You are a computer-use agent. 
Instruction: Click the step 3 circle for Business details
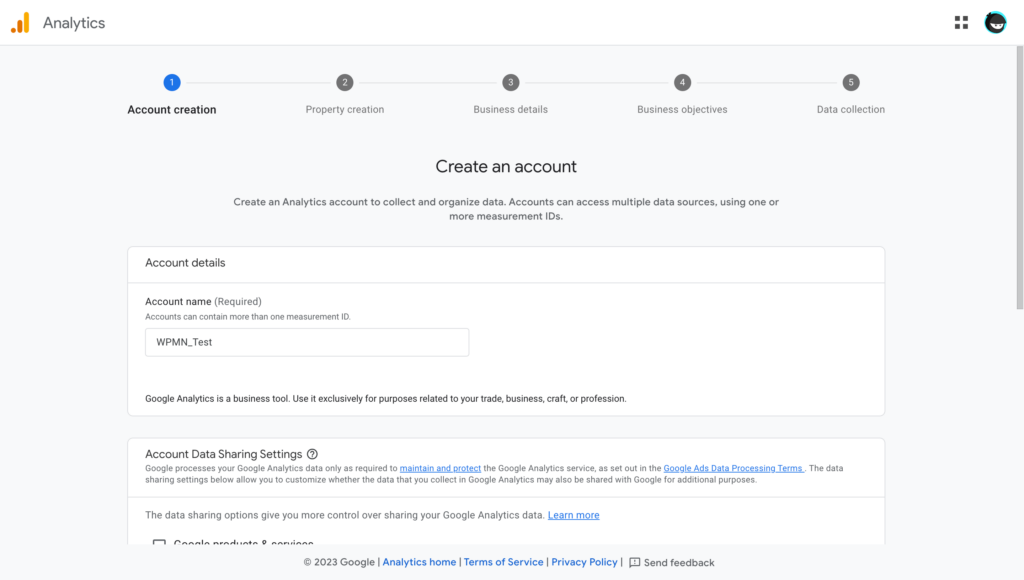pos(510,83)
